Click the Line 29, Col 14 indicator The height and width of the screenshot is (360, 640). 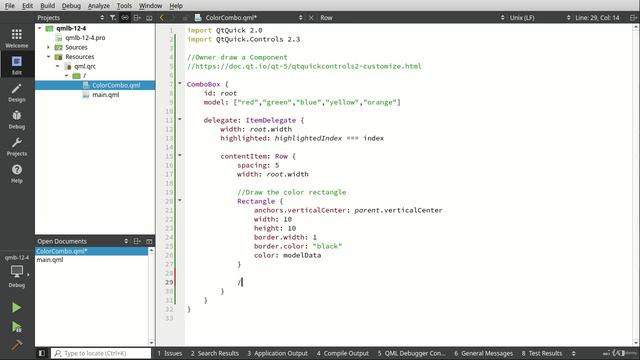(x=597, y=18)
